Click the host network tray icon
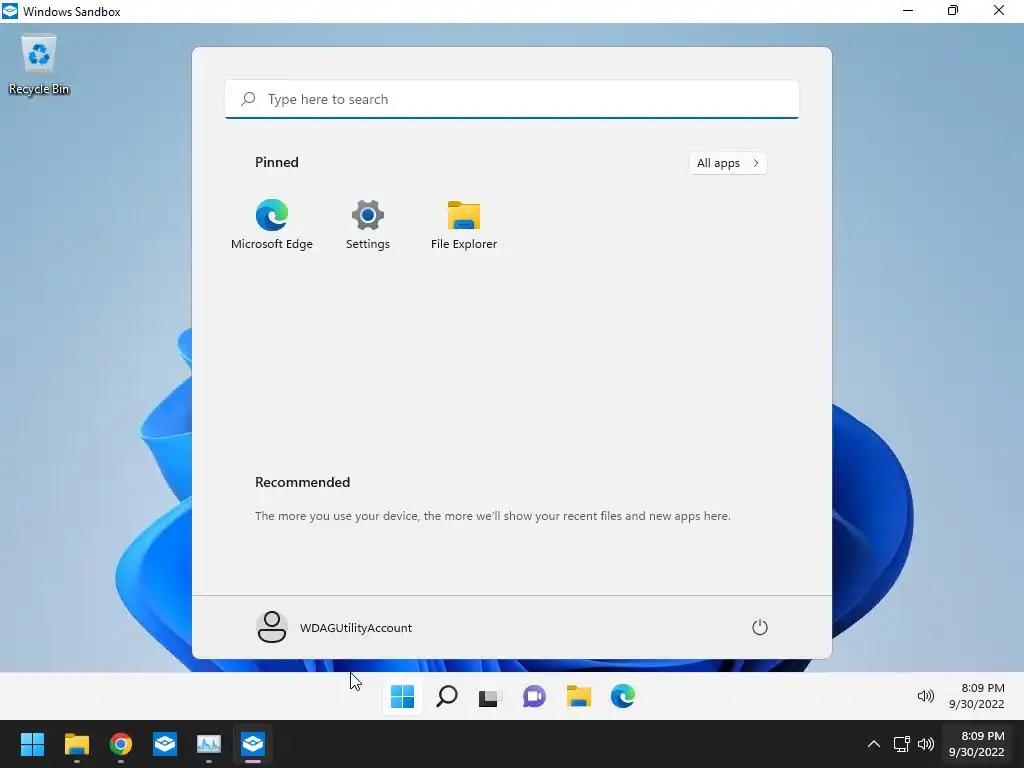This screenshot has width=1024, height=768. click(x=901, y=744)
